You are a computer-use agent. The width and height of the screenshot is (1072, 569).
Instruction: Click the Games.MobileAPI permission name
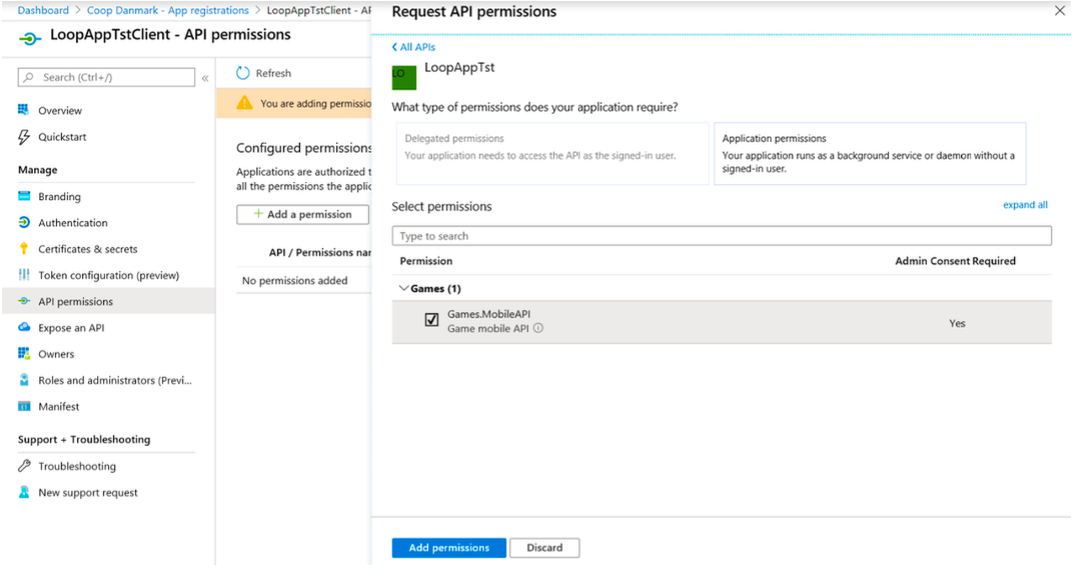pos(489,314)
